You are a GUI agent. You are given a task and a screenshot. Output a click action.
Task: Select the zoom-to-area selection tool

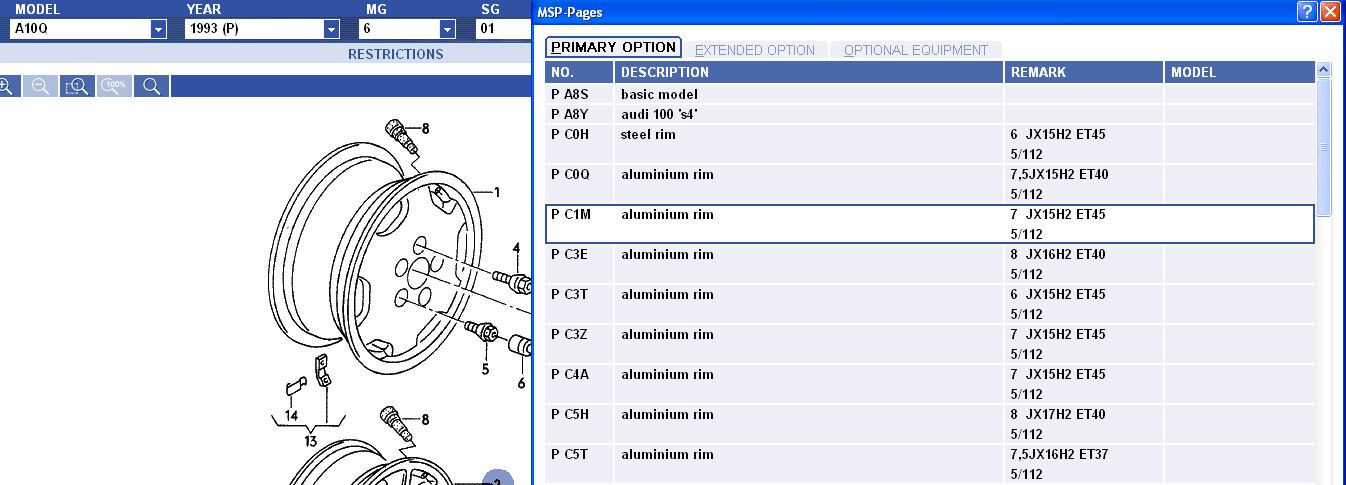(77, 86)
